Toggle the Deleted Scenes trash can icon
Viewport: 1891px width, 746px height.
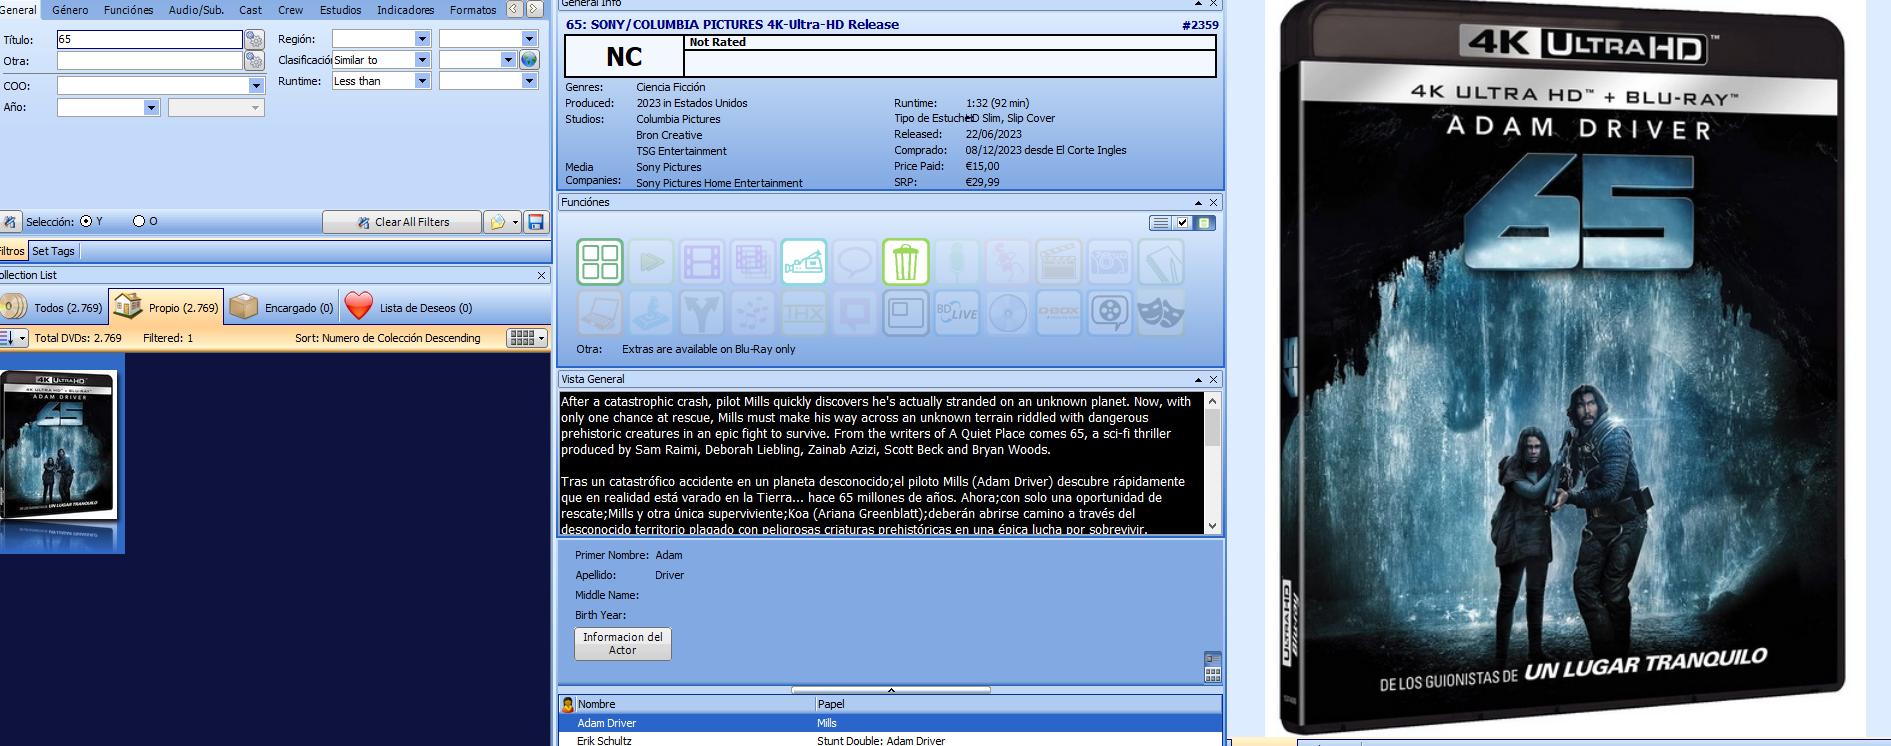pyautogui.click(x=906, y=262)
